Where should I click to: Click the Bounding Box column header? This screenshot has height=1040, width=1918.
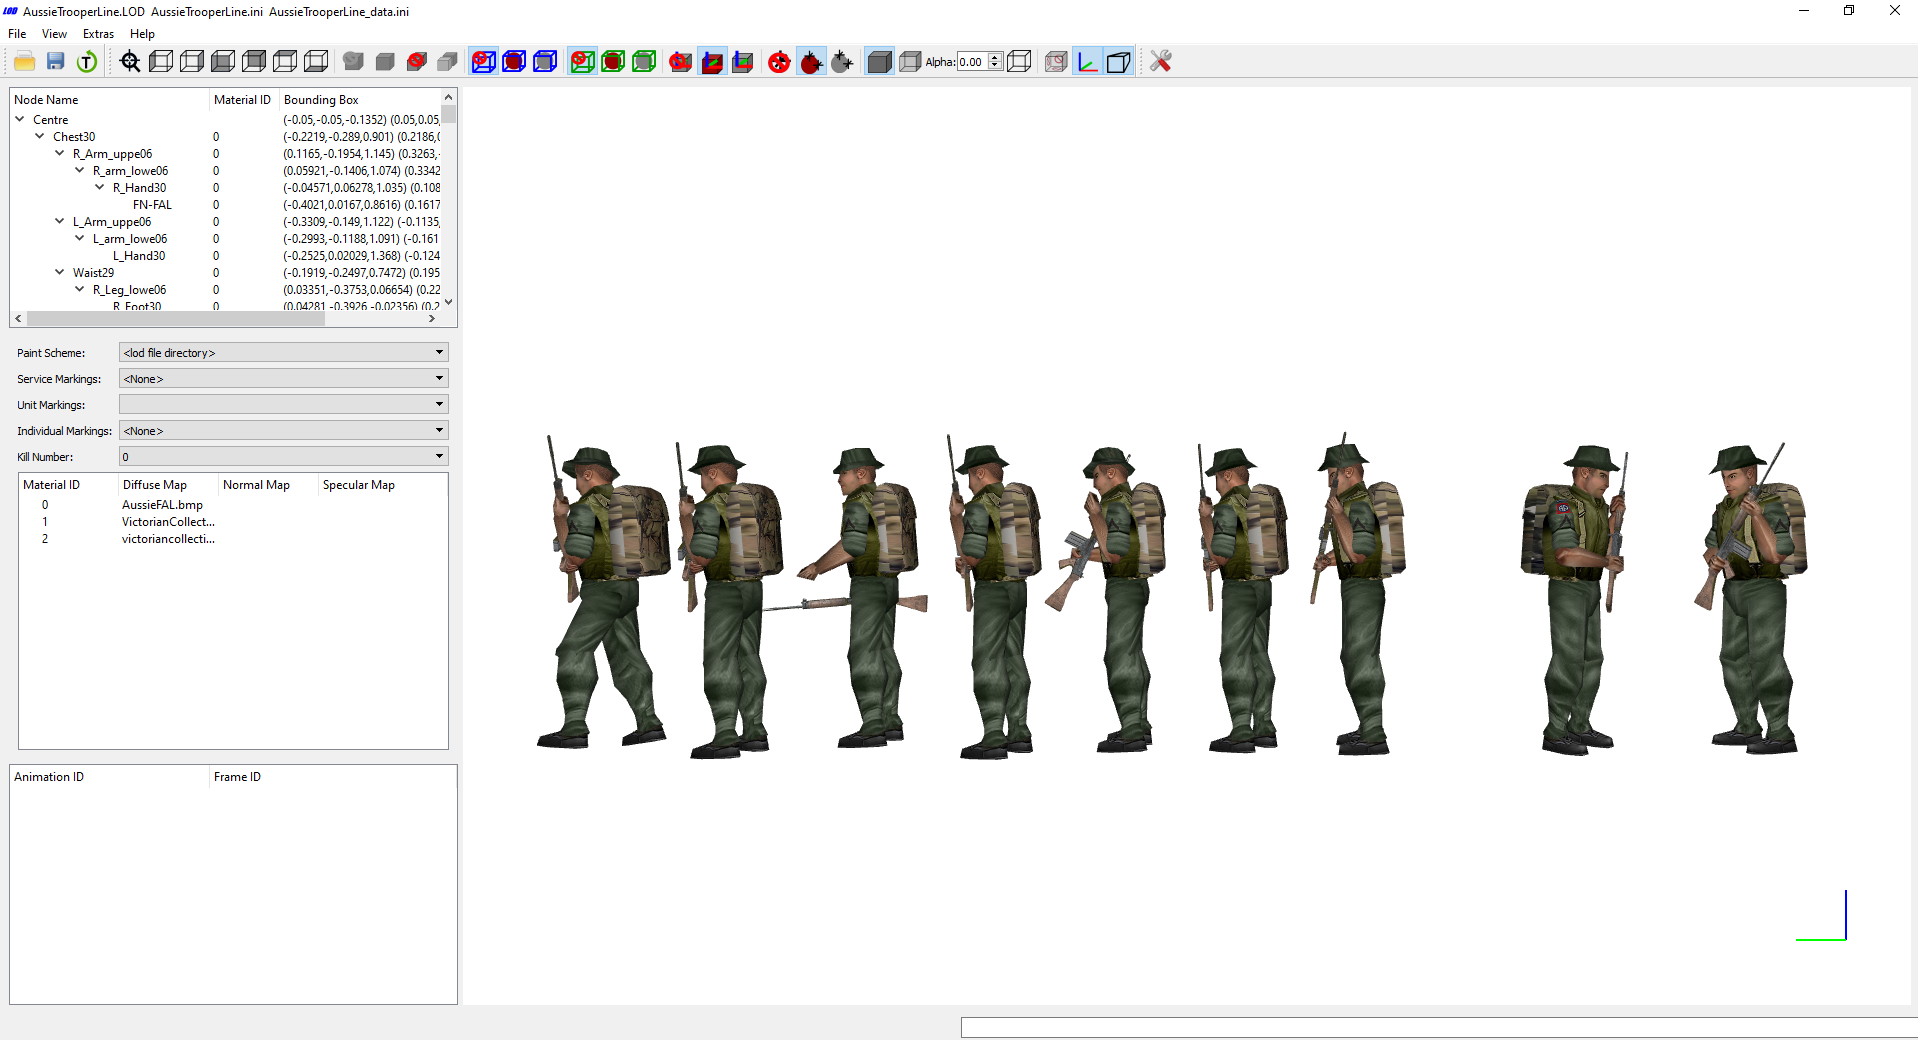pyautogui.click(x=360, y=100)
